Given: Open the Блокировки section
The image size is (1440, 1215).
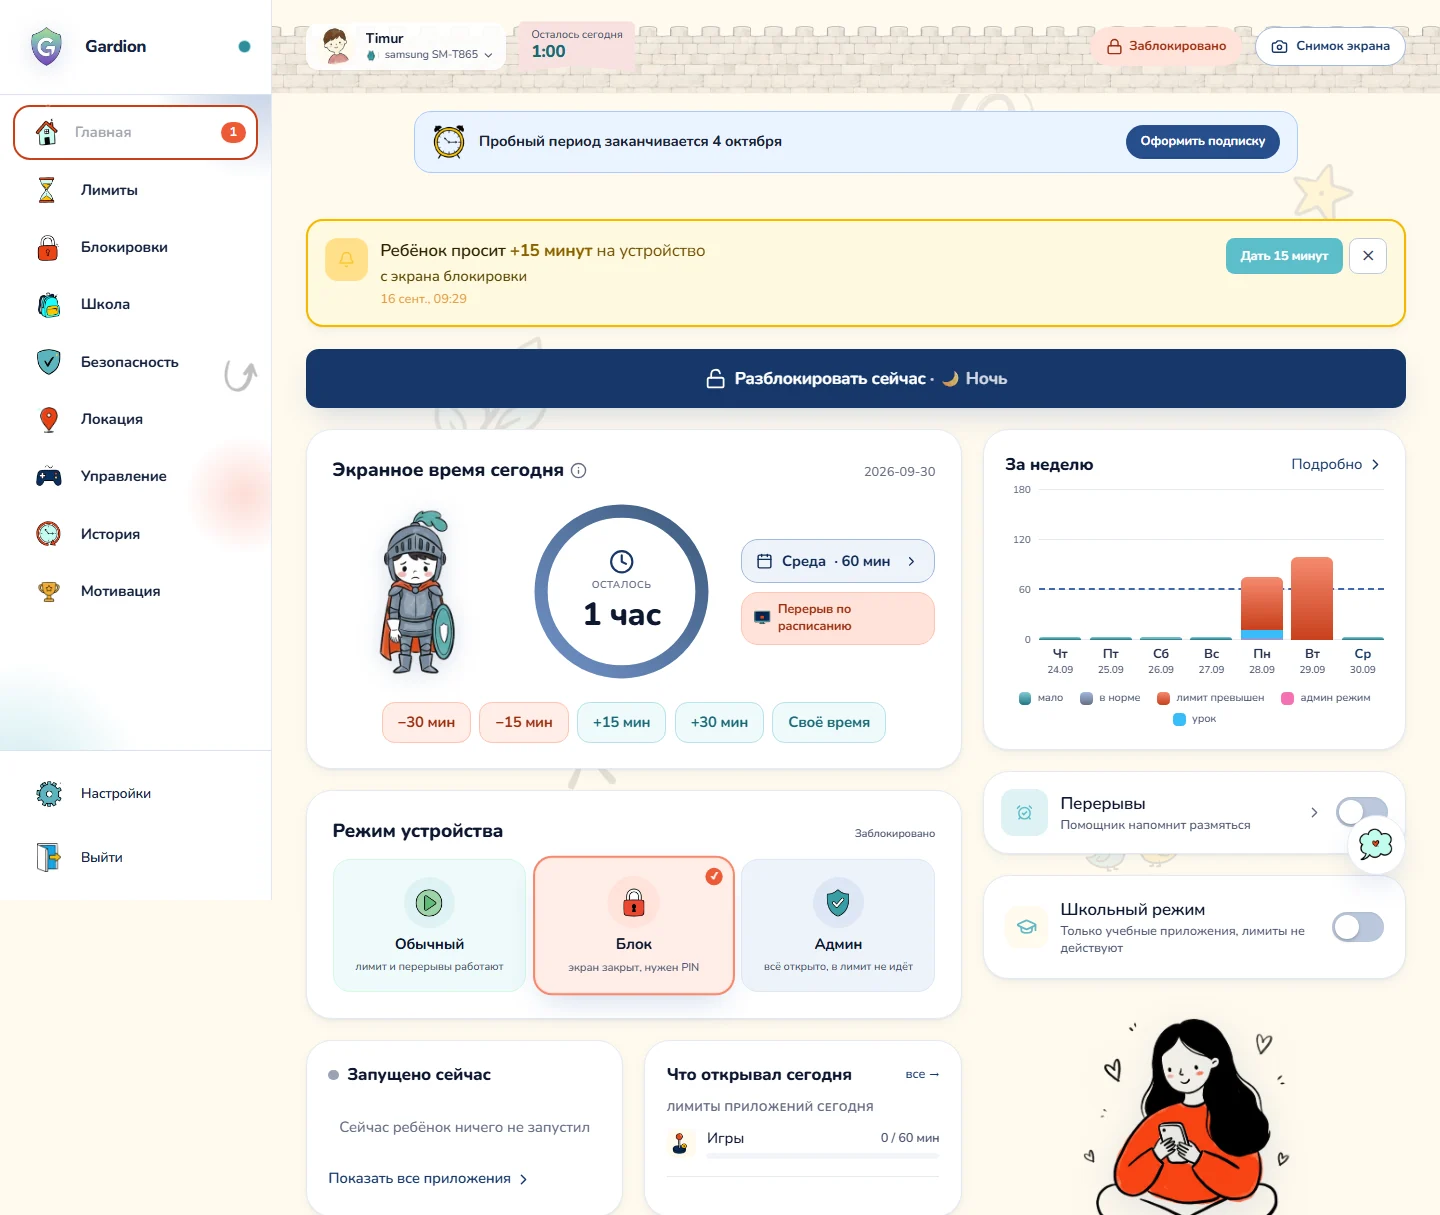Looking at the screenshot, I should pos(135,247).
